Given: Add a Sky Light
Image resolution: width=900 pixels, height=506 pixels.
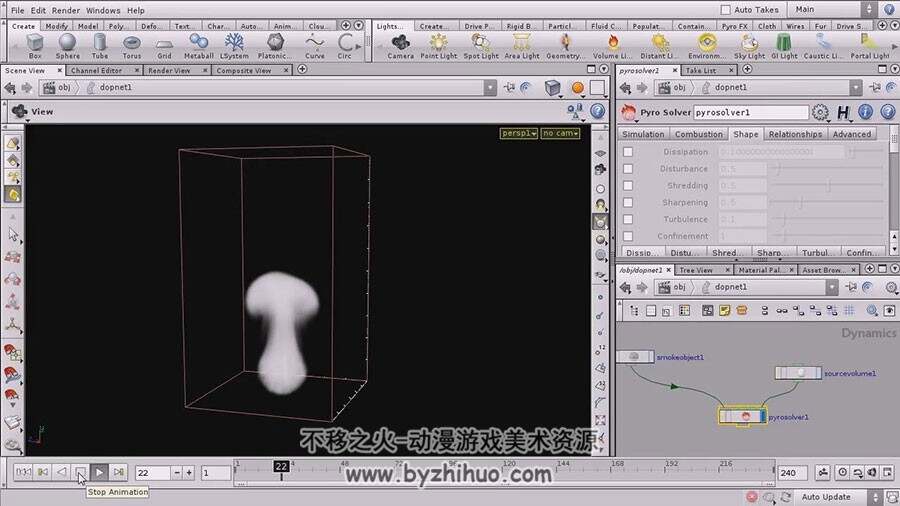Looking at the screenshot, I should click(750, 46).
